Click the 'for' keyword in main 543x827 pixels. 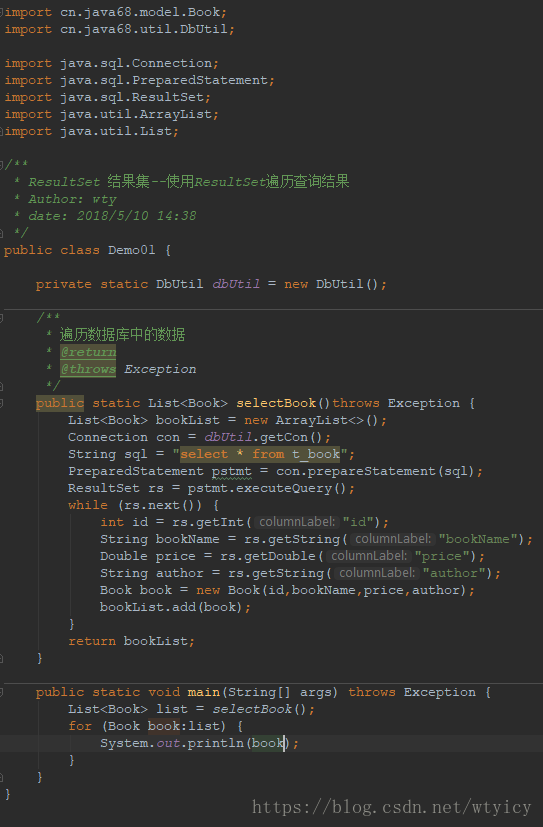[x=80, y=726]
